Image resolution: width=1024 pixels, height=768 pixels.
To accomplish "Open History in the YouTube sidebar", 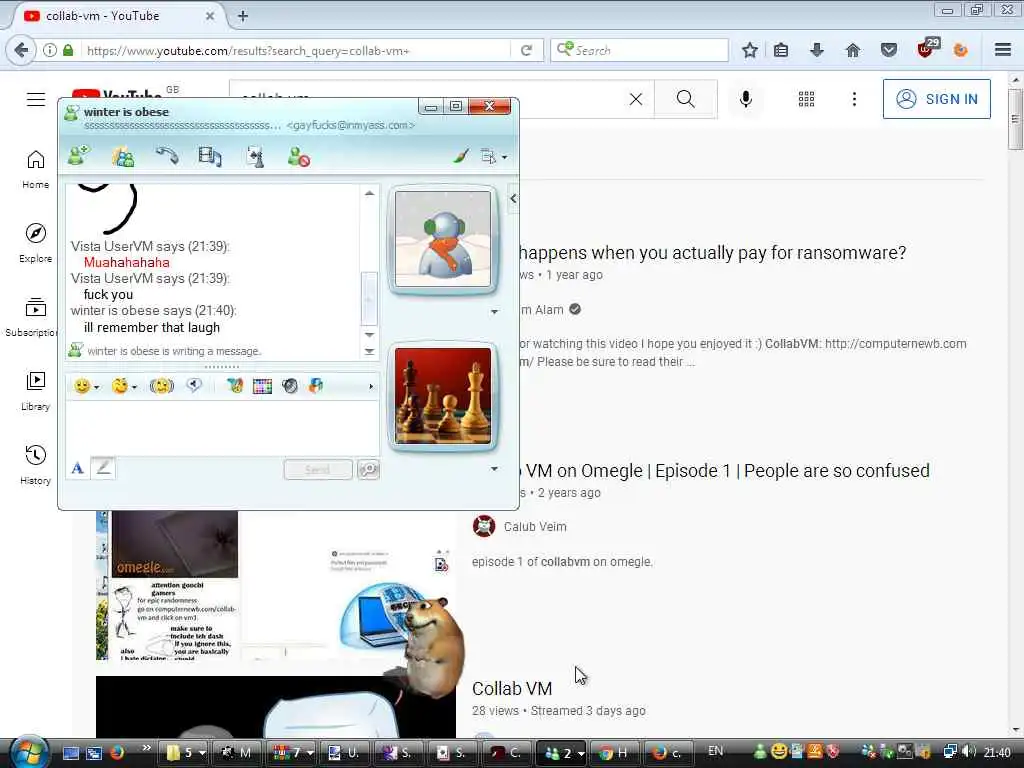I will coord(36,465).
